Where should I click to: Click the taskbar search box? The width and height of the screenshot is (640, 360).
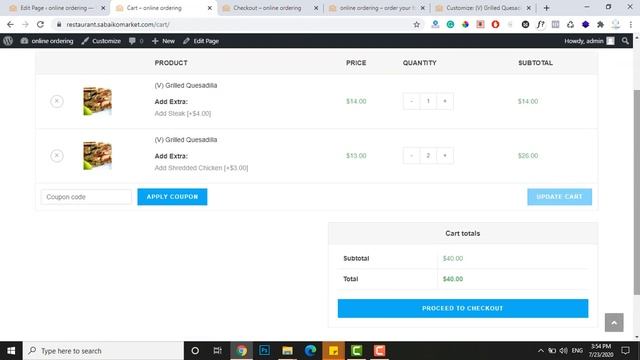103,351
